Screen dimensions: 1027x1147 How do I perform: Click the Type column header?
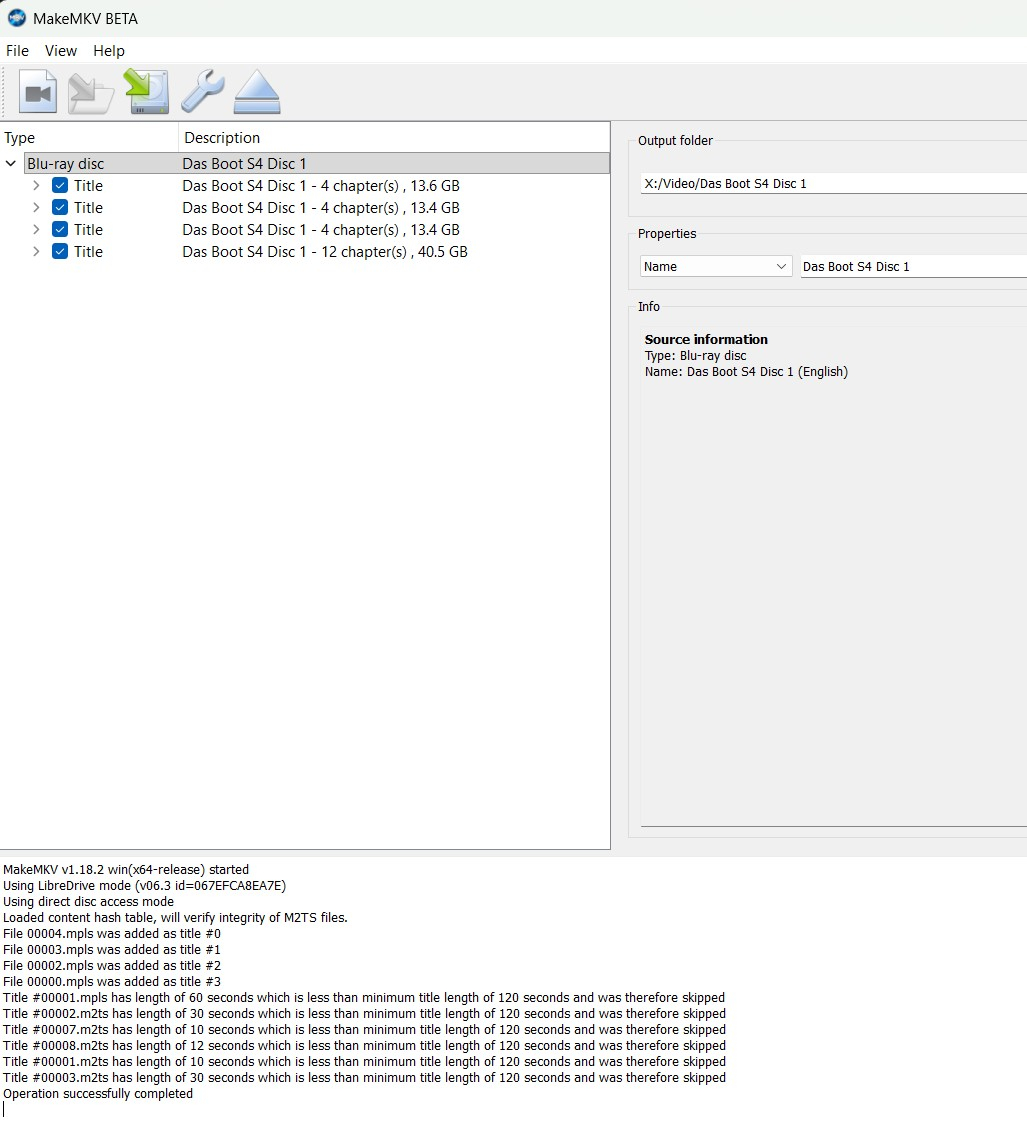click(x=89, y=138)
